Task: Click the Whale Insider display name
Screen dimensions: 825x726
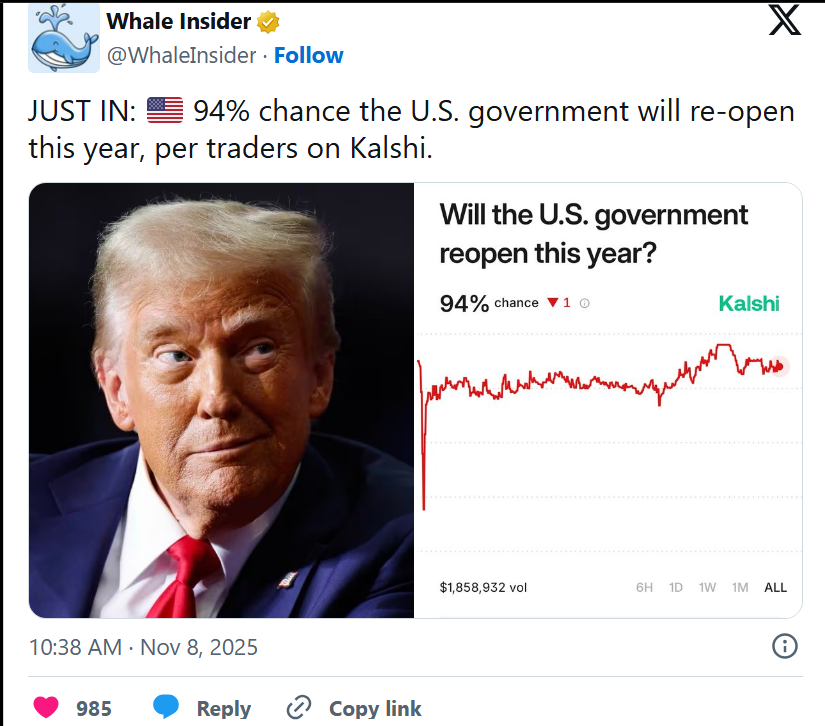Action: tap(176, 21)
